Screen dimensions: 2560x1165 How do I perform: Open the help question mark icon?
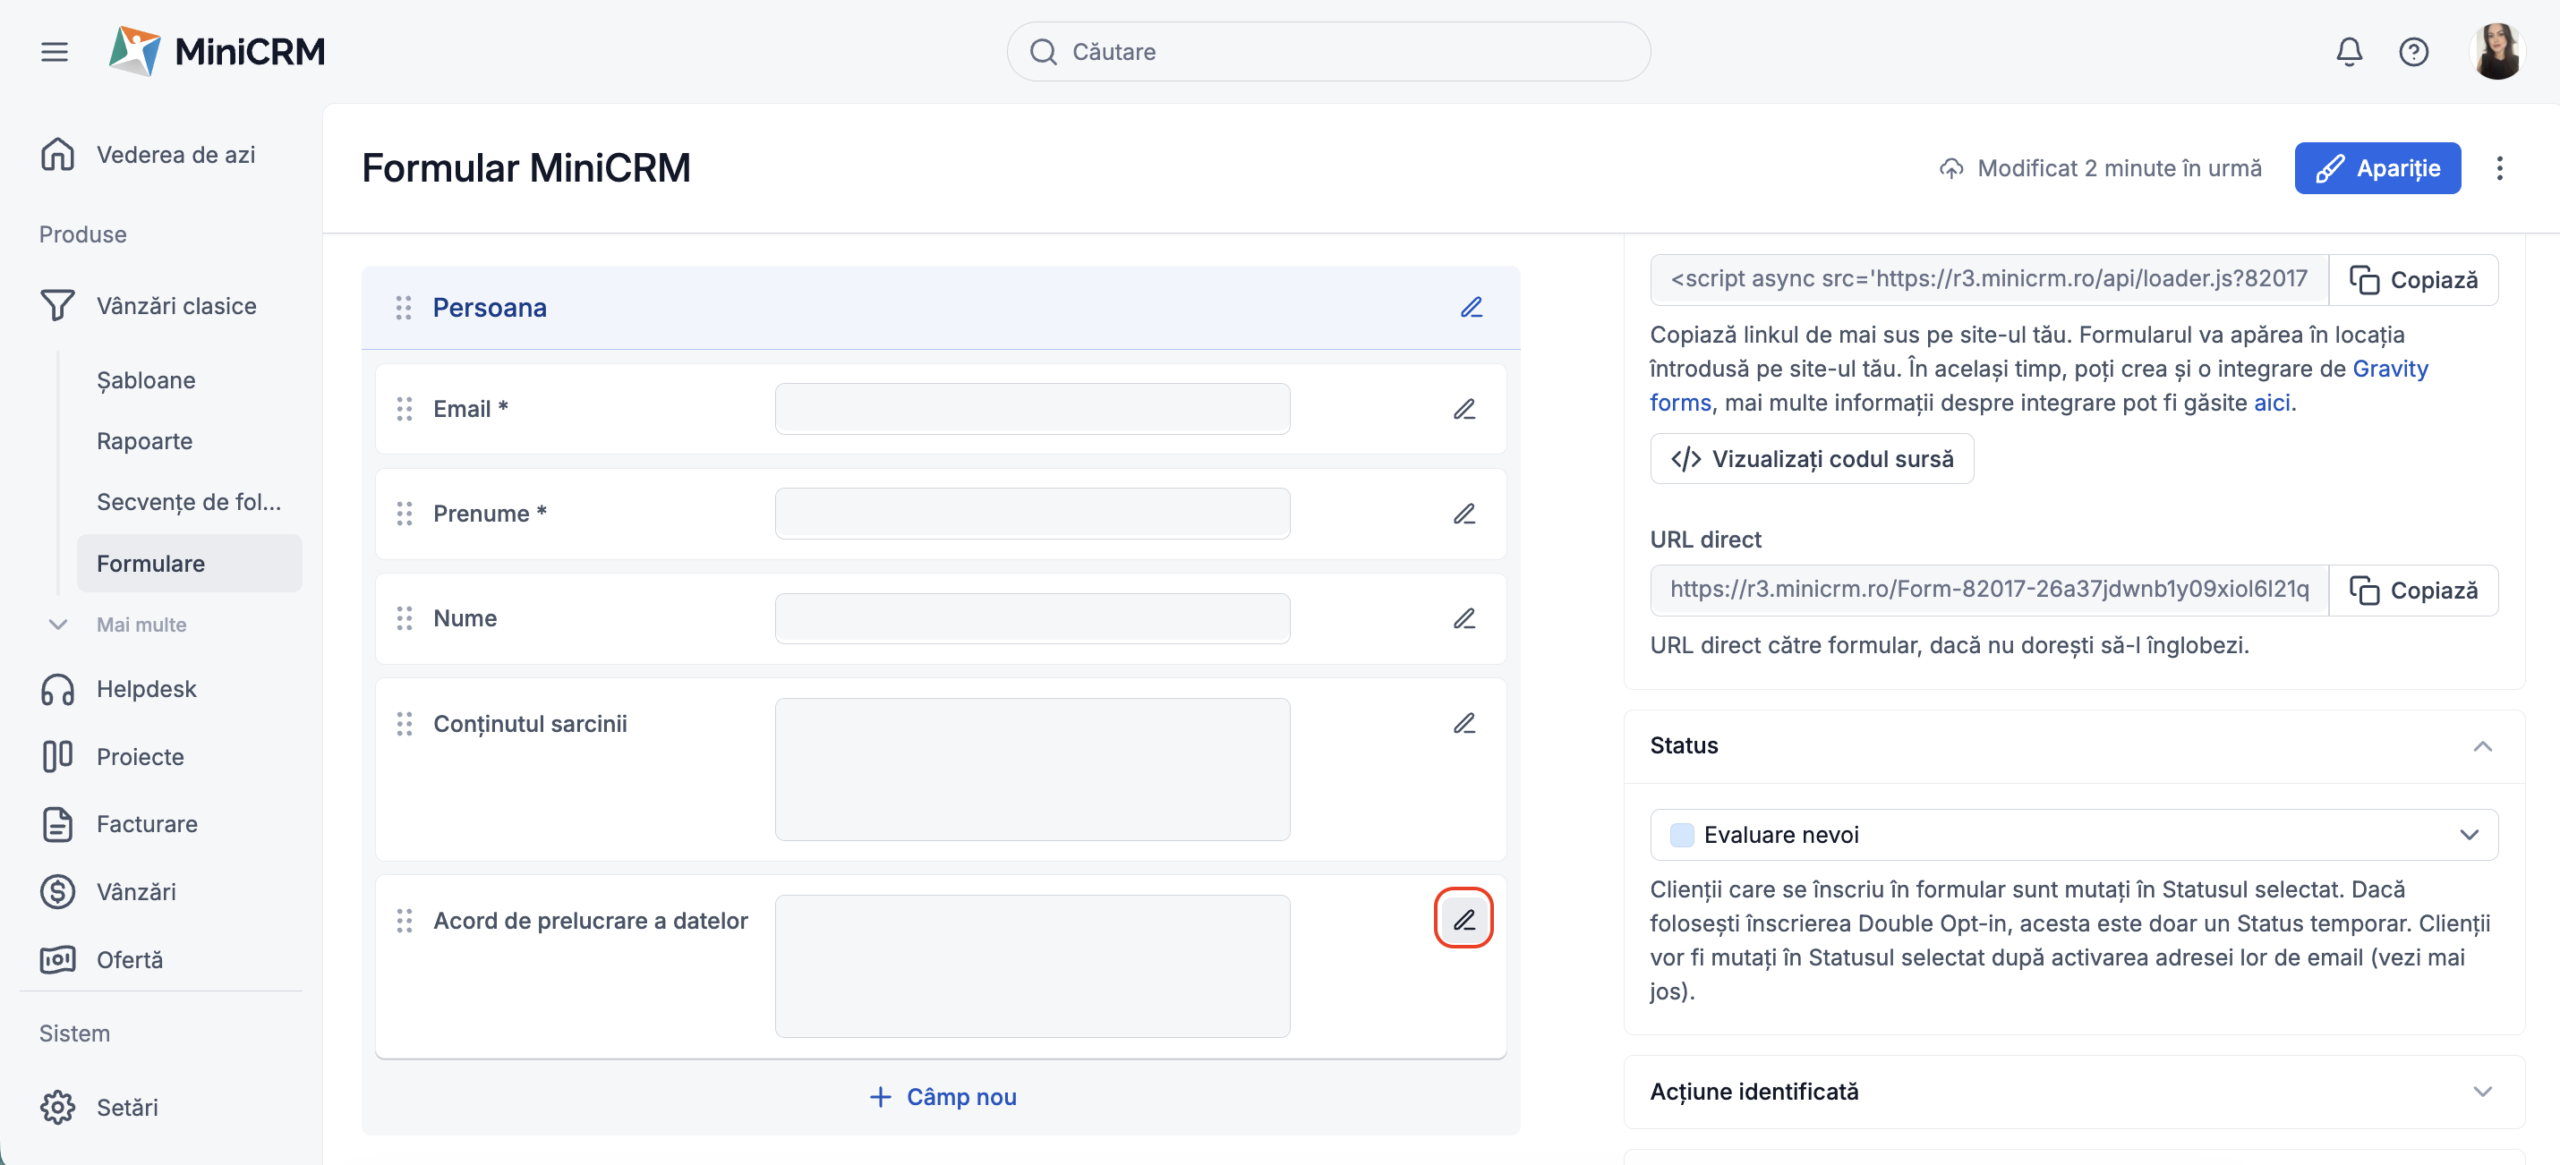pos(2413,51)
